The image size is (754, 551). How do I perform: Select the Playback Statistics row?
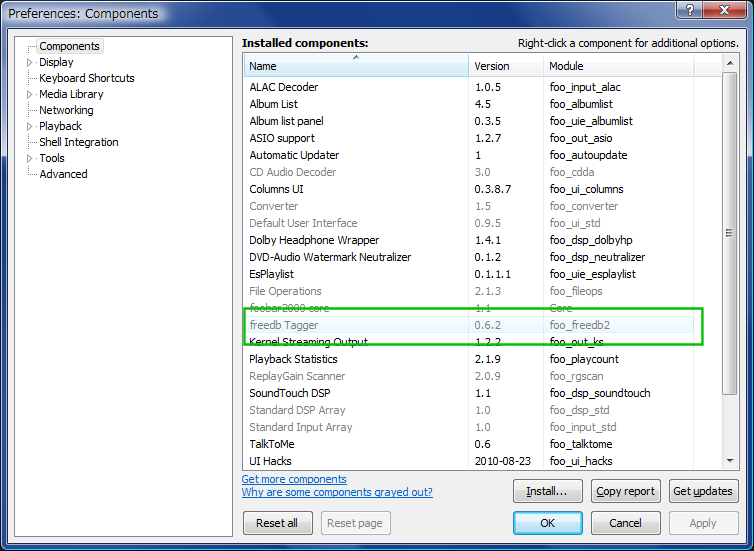[469, 359]
